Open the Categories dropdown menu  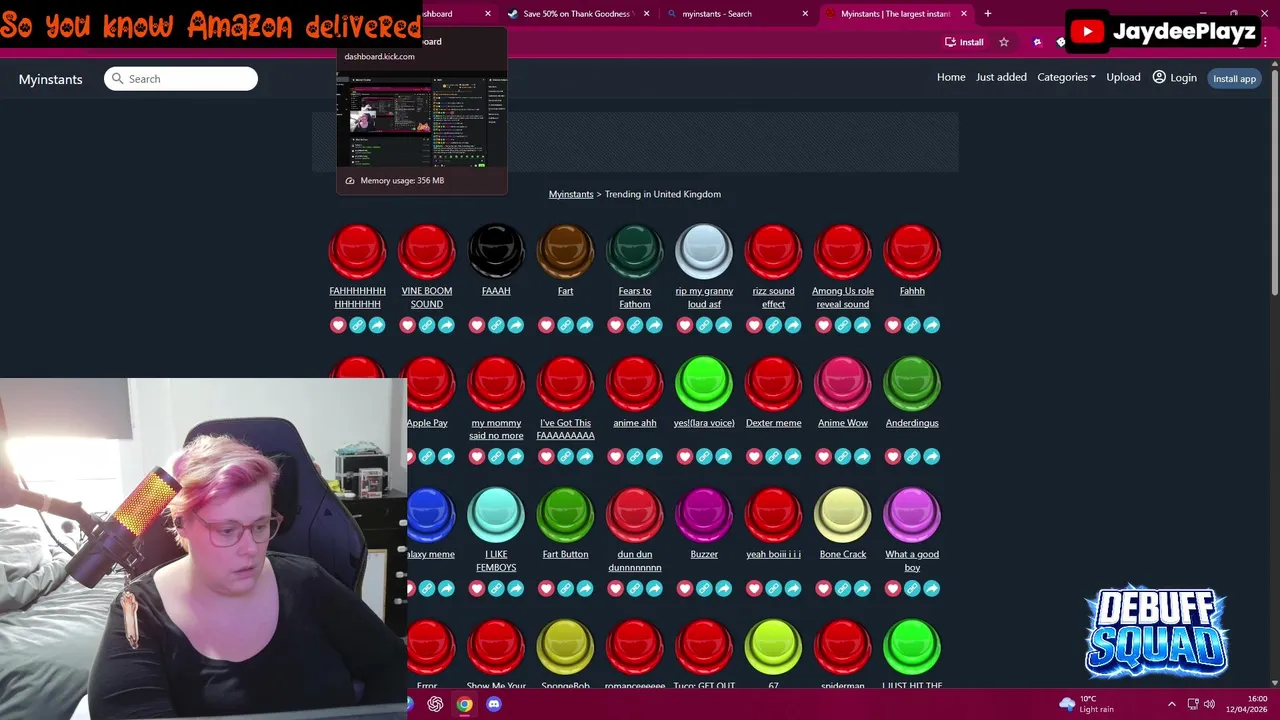click(x=1066, y=77)
